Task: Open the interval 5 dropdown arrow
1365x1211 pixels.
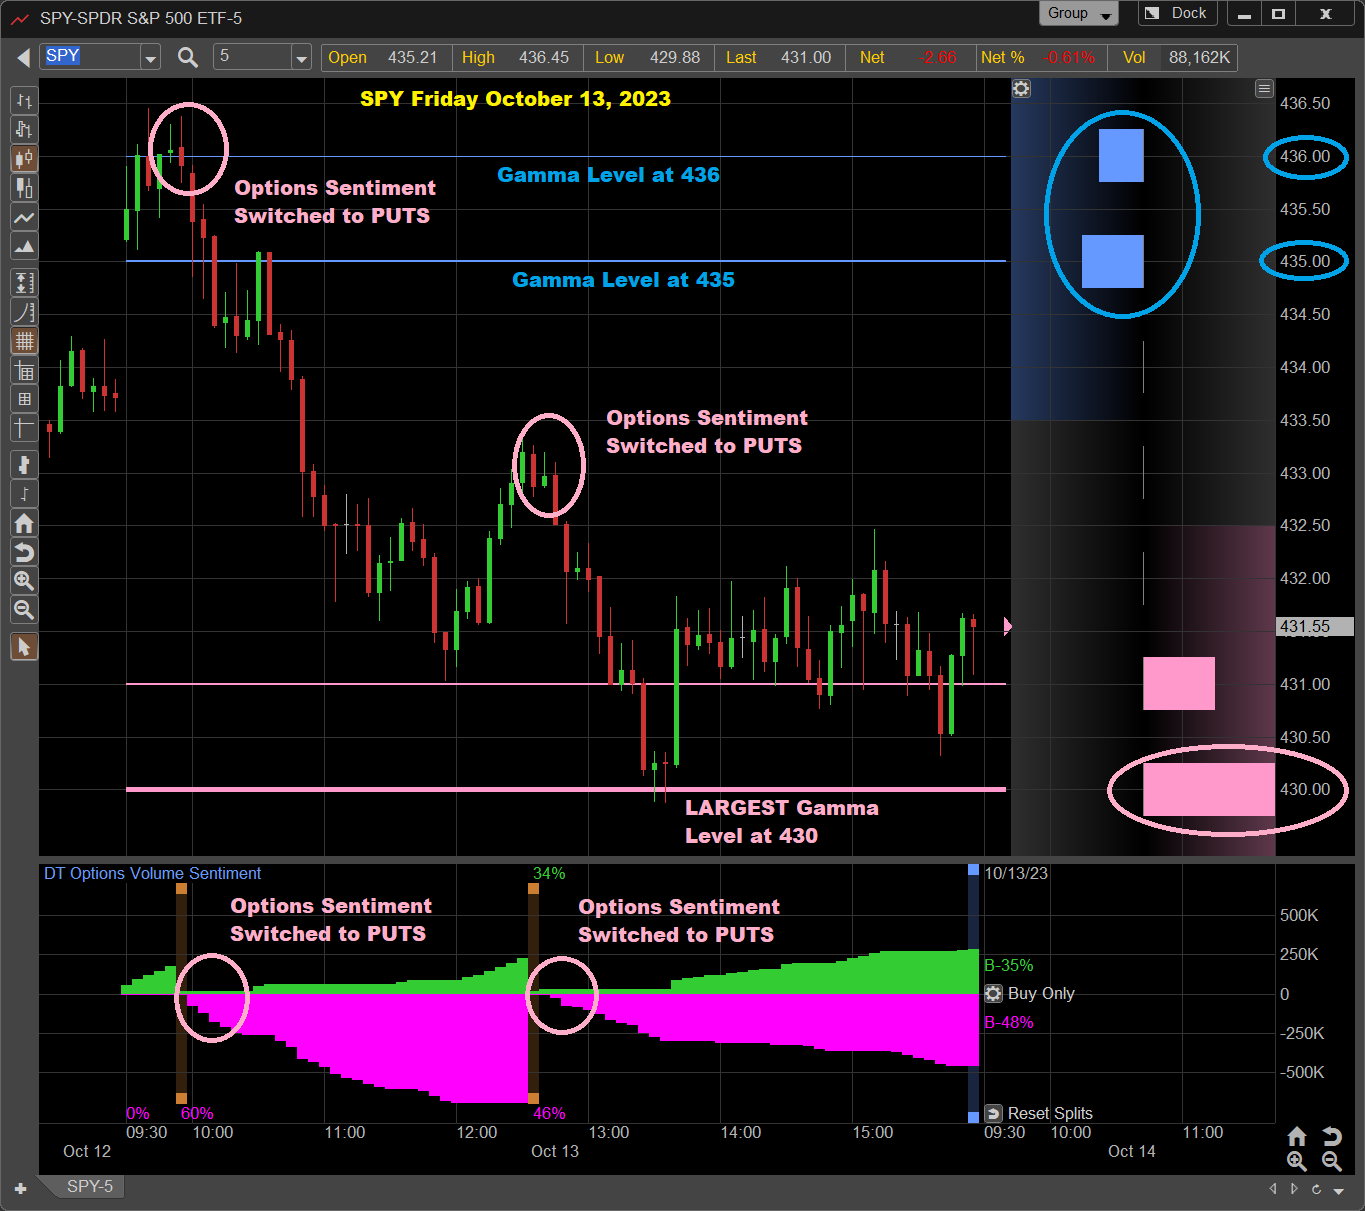Action: [301, 58]
